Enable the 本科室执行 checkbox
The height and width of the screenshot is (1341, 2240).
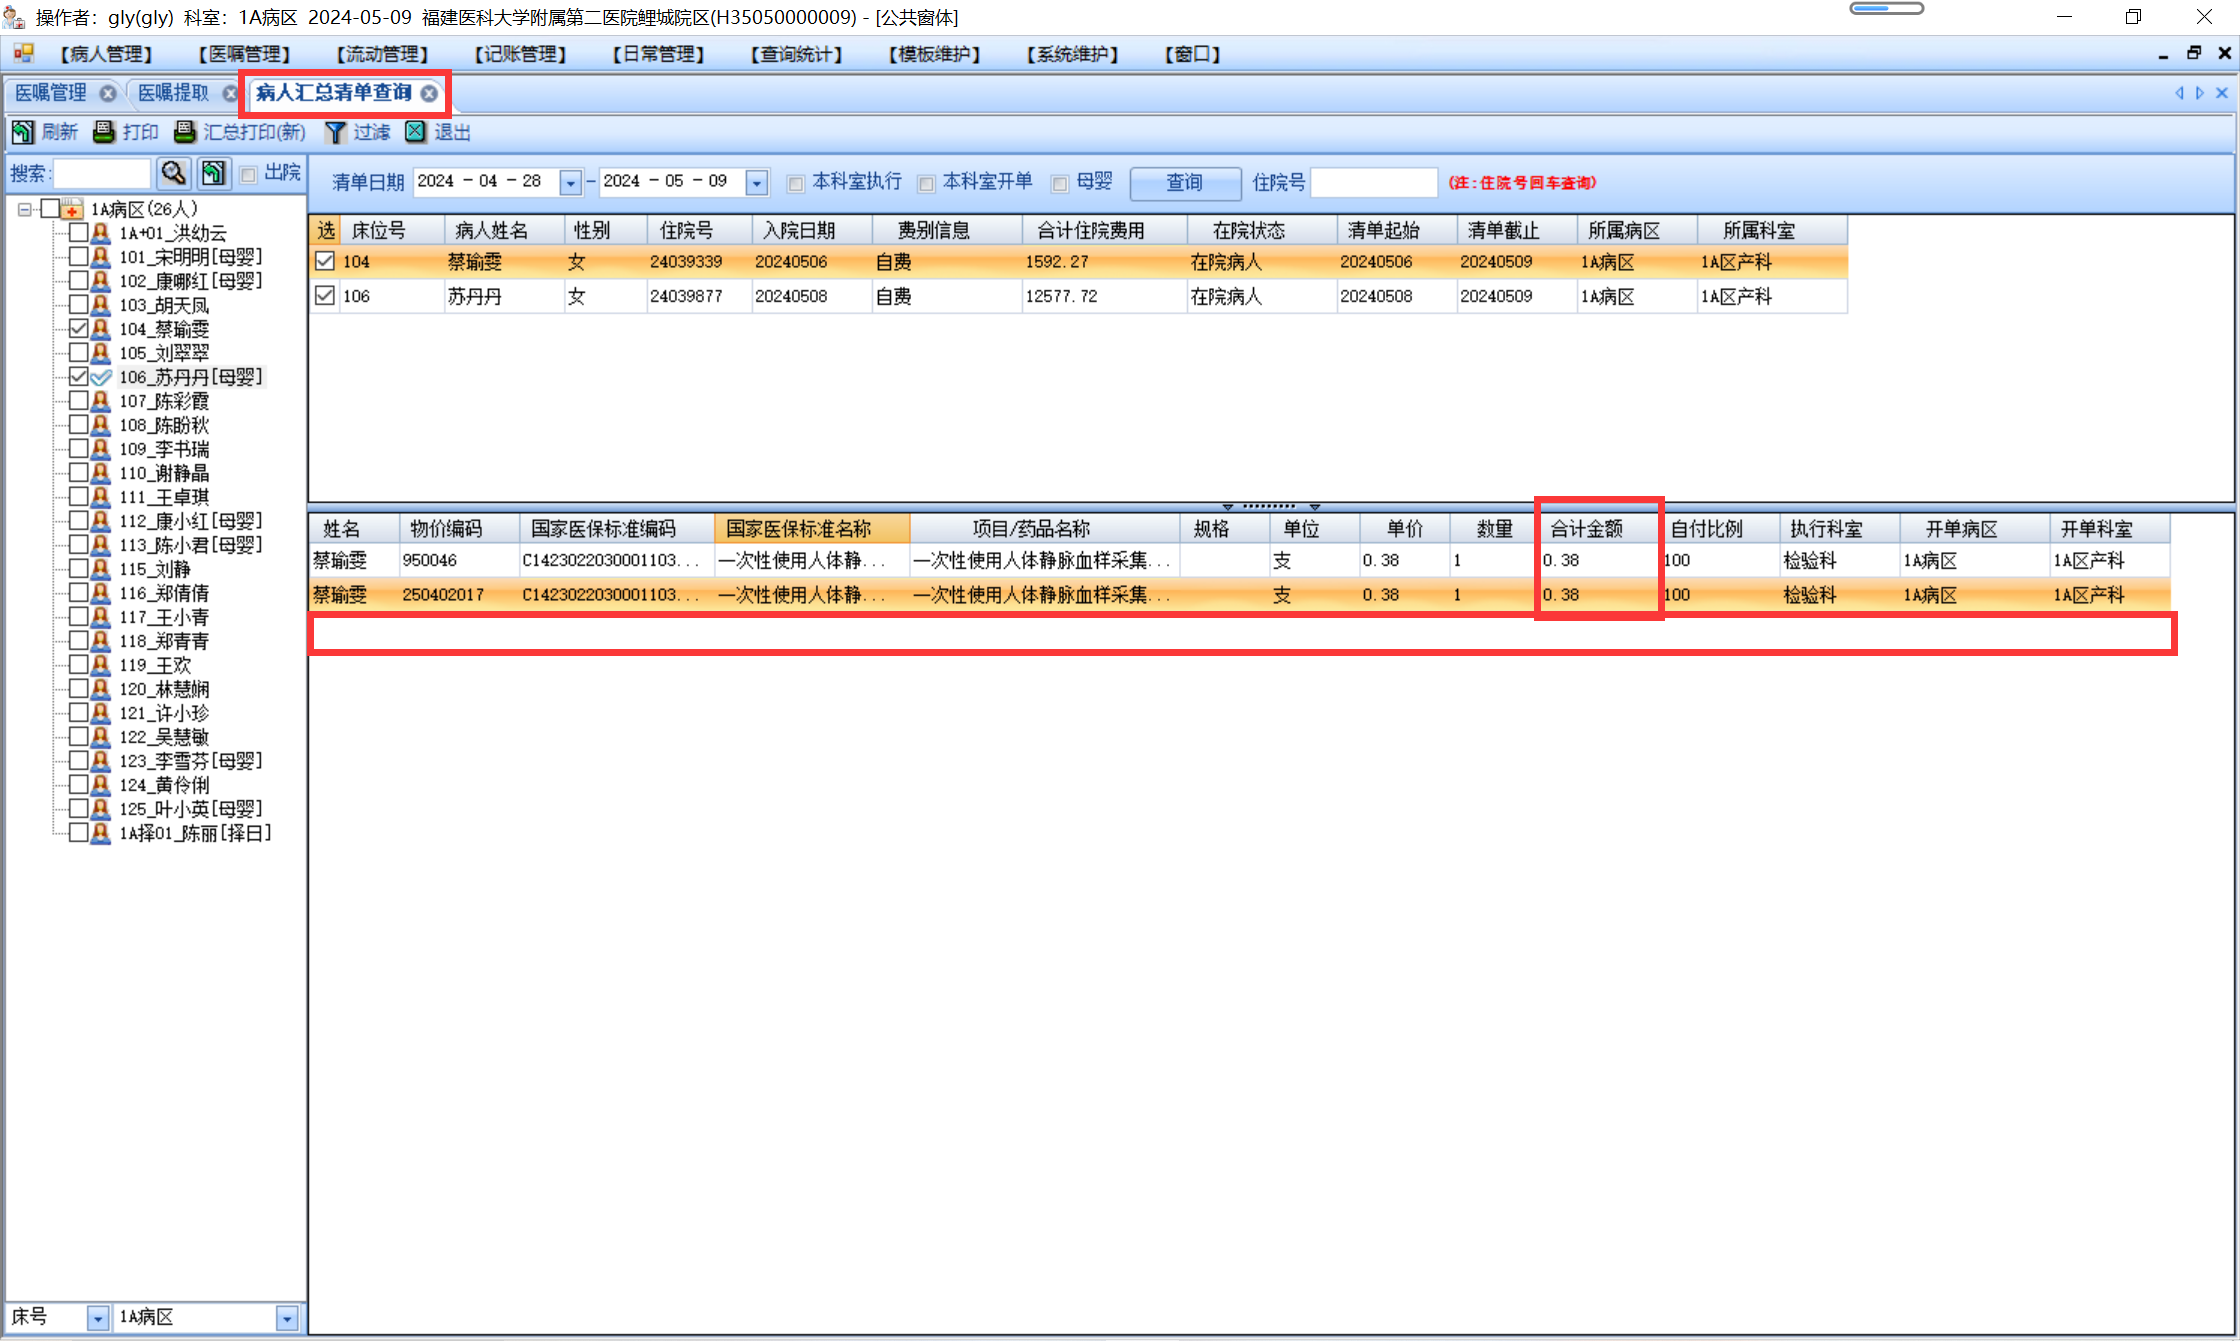coord(796,183)
